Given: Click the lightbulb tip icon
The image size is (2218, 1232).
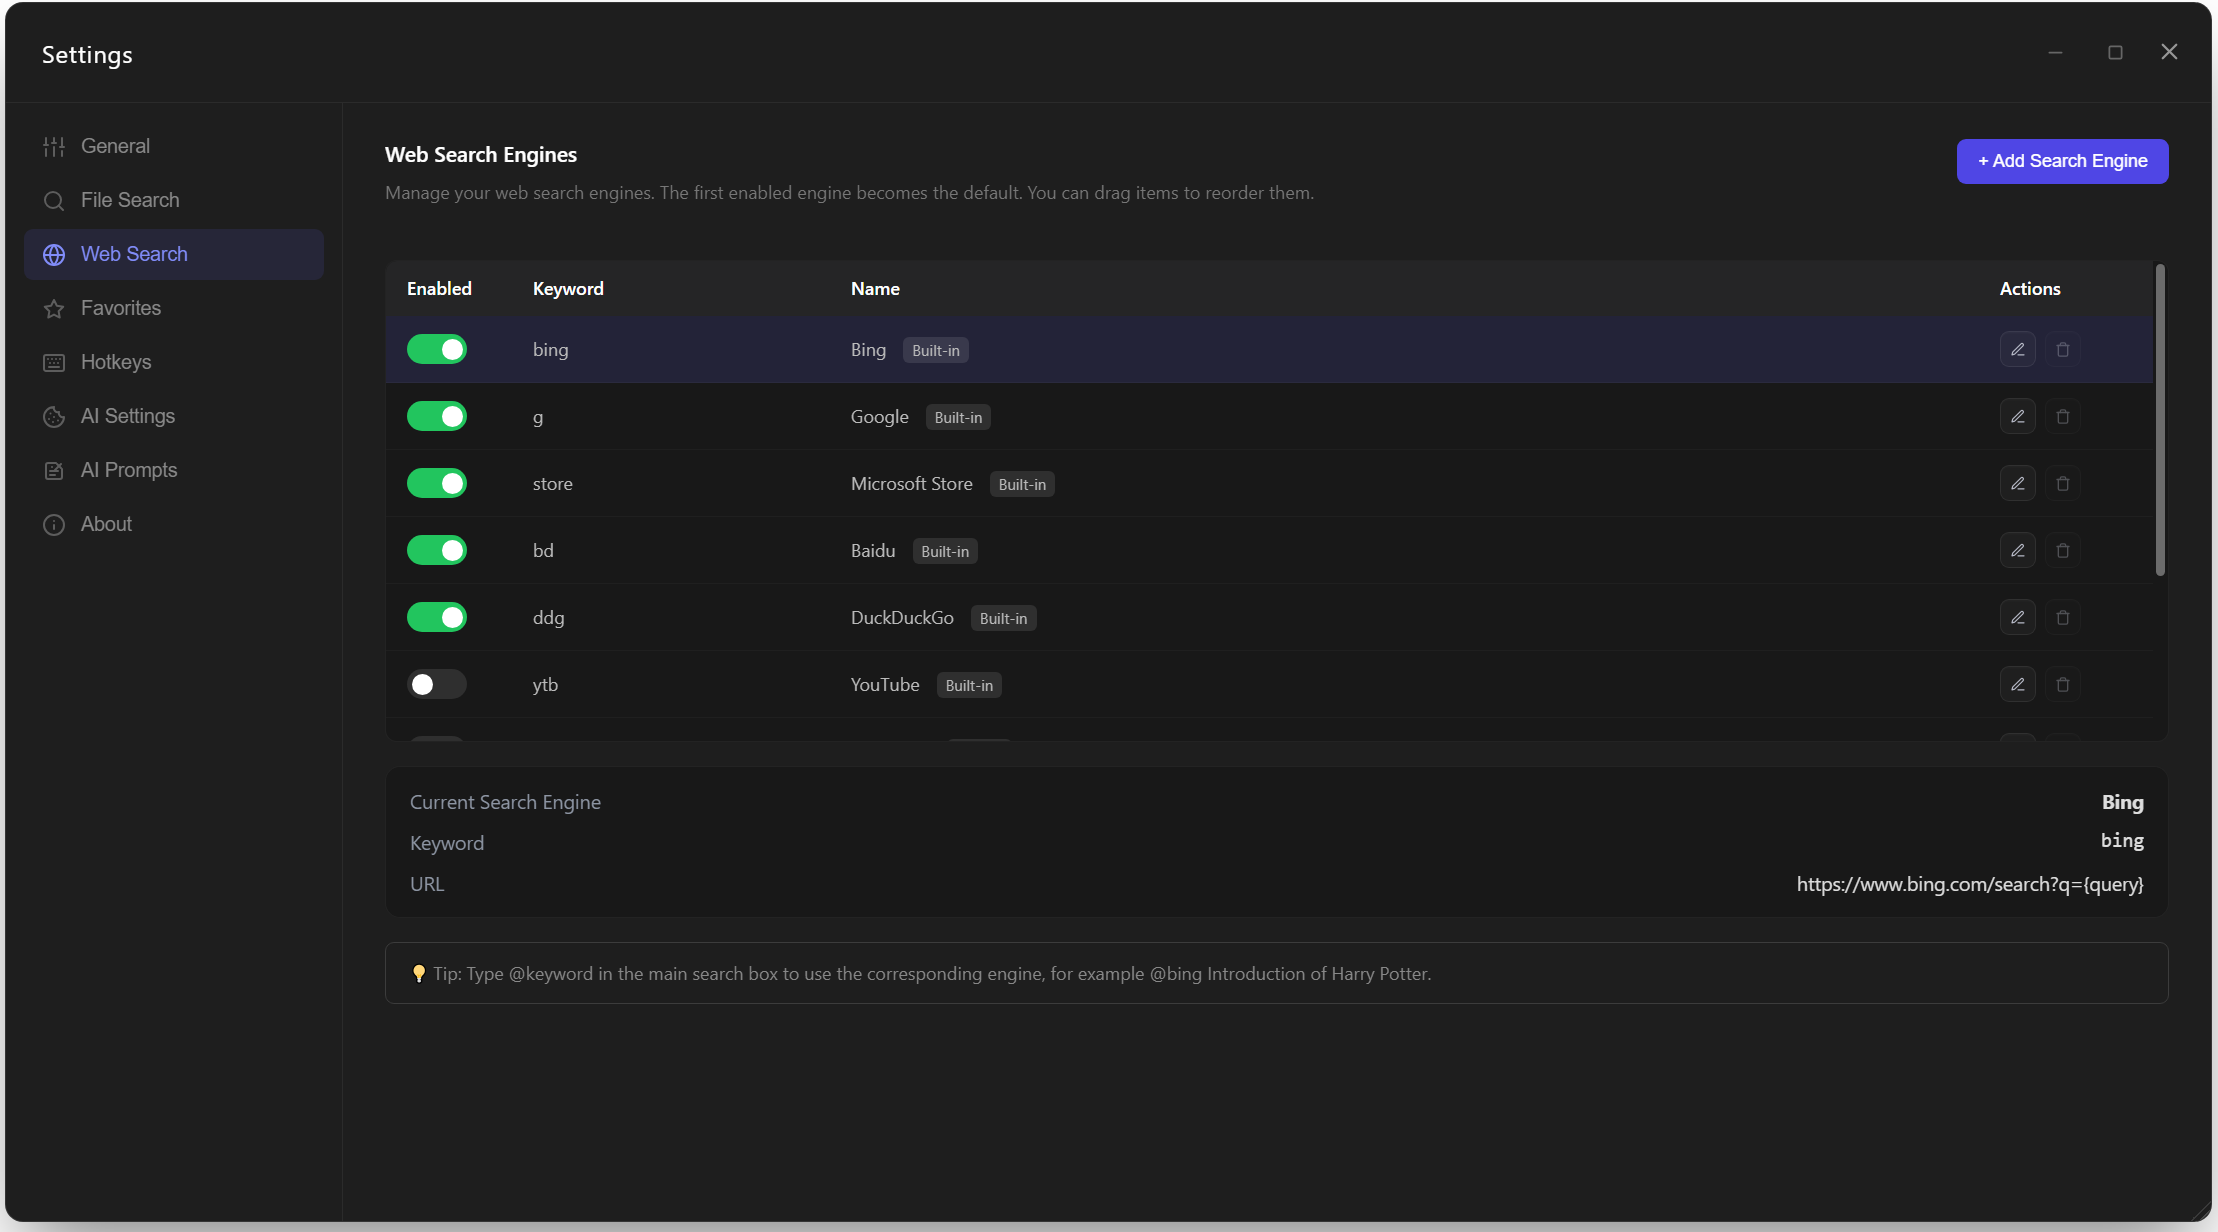Looking at the screenshot, I should pos(419,973).
